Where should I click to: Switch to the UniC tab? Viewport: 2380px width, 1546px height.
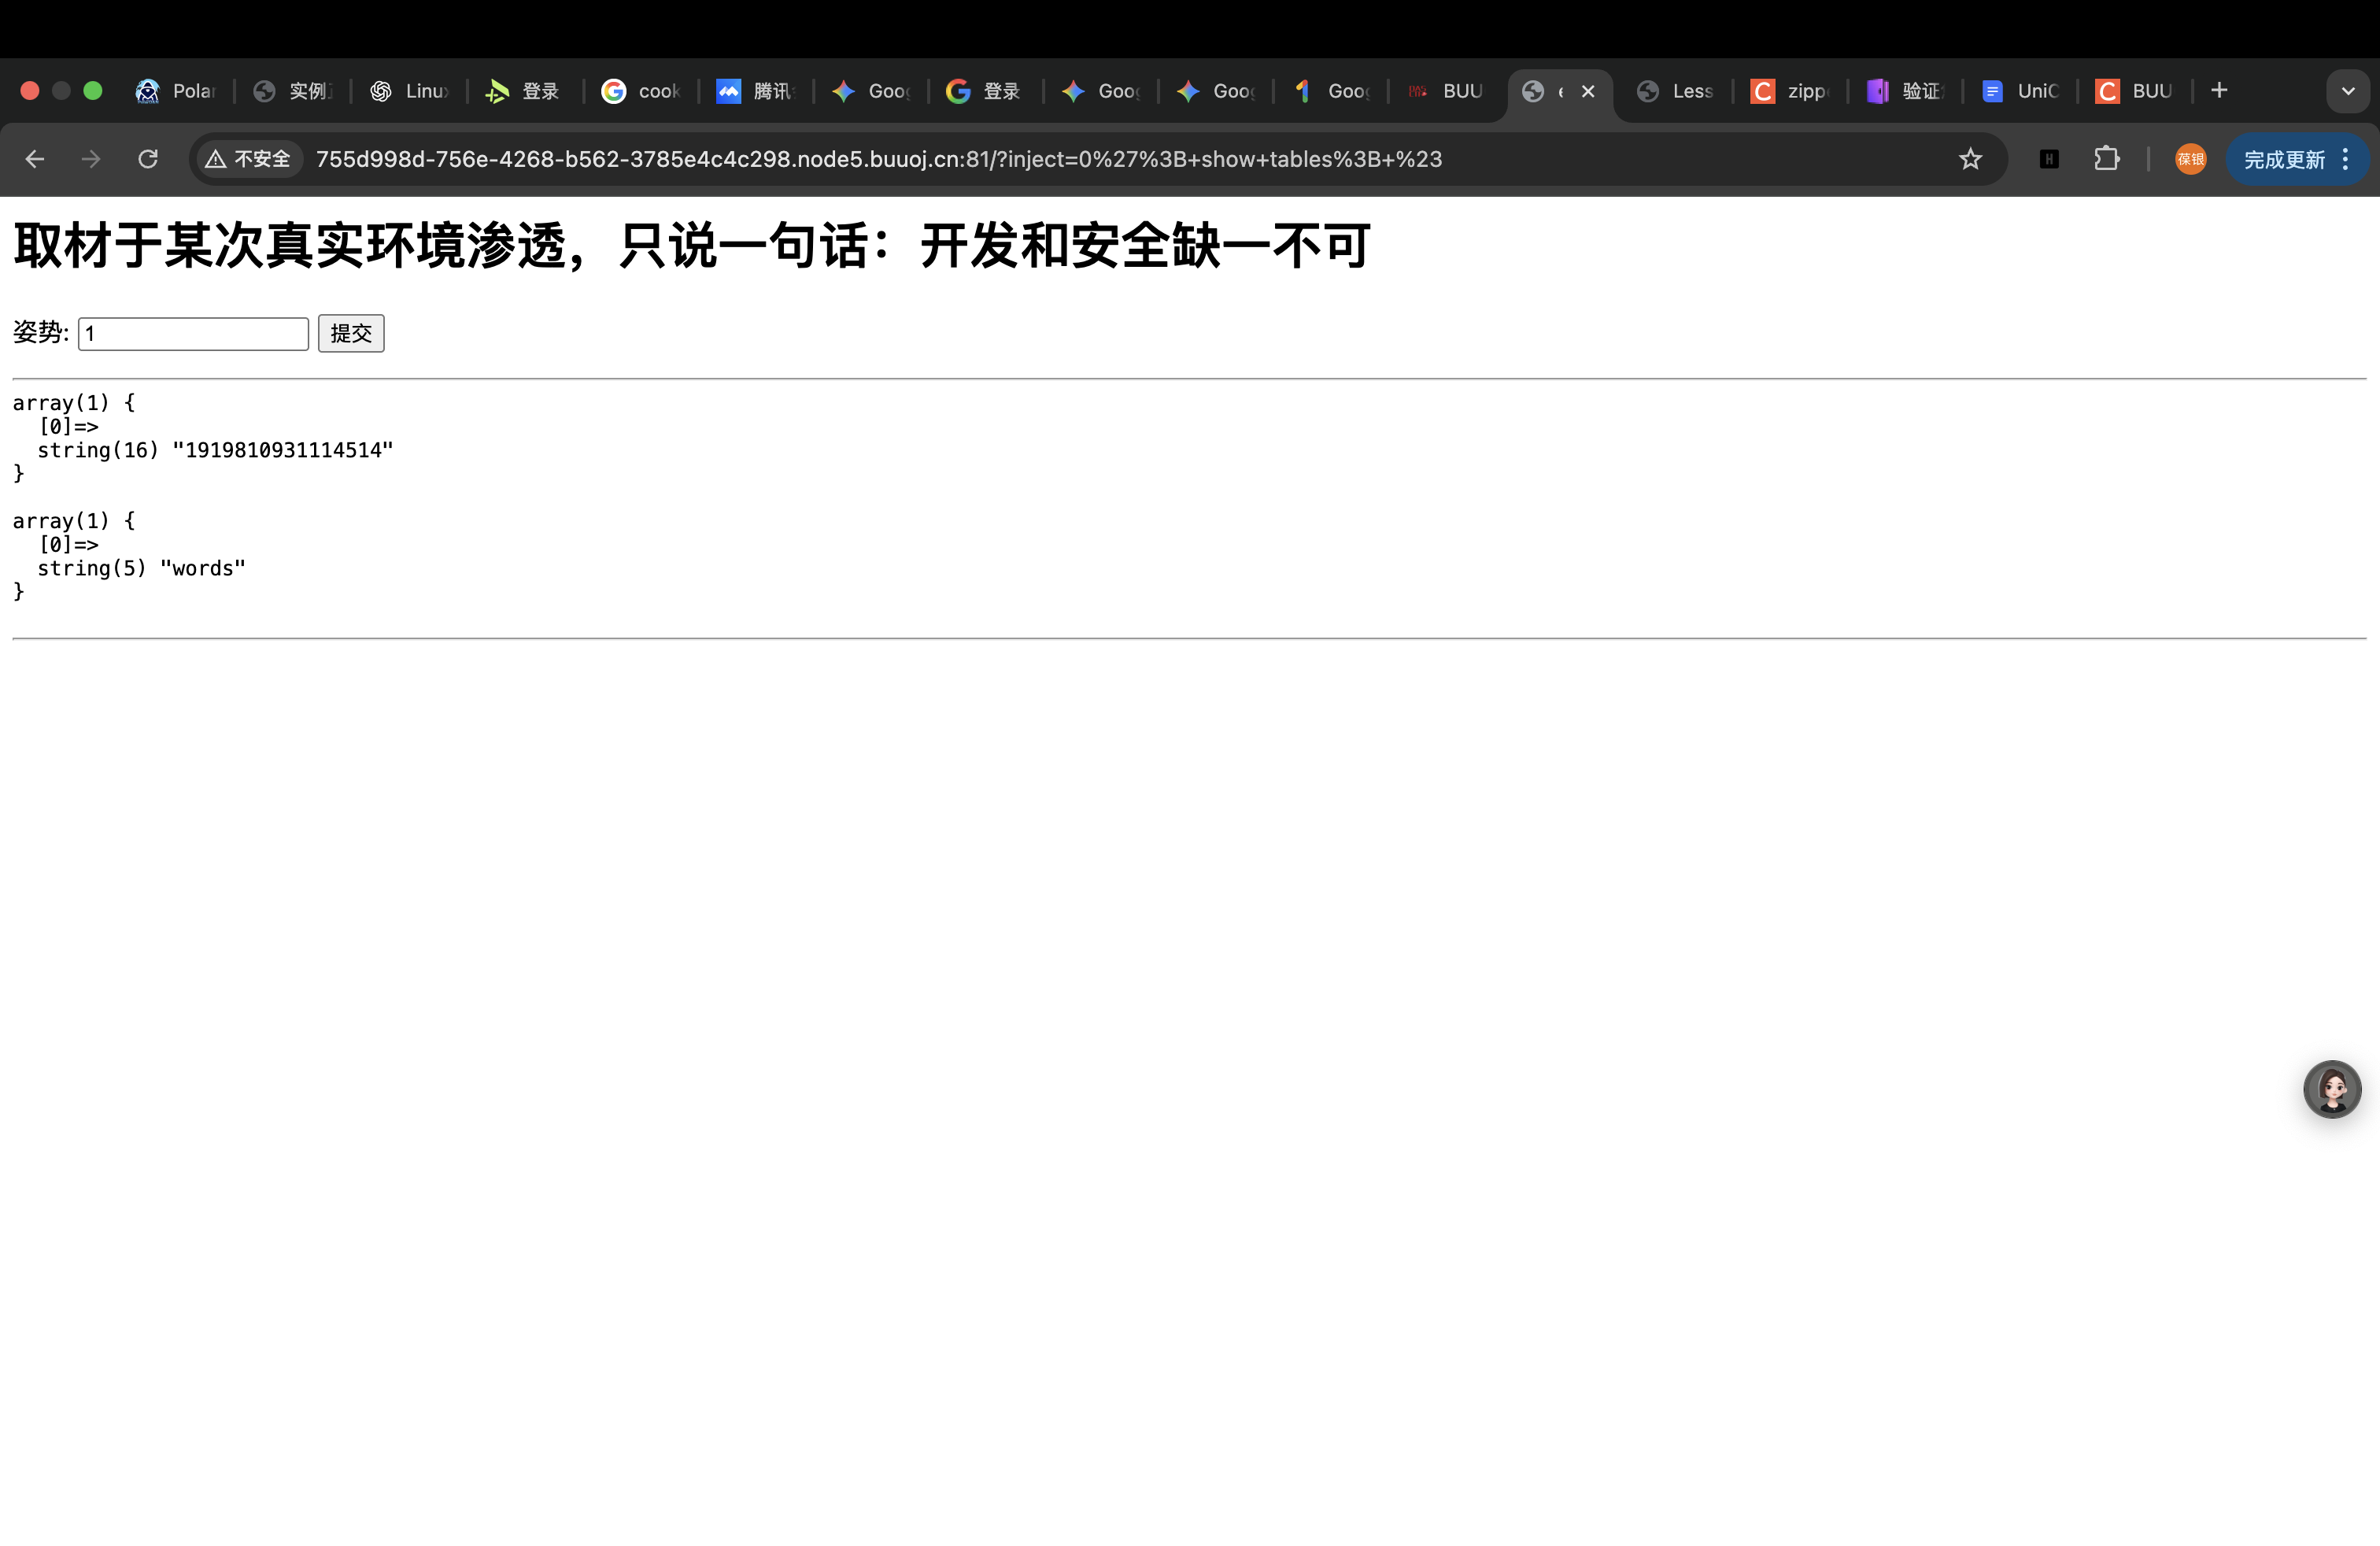tap(2020, 91)
